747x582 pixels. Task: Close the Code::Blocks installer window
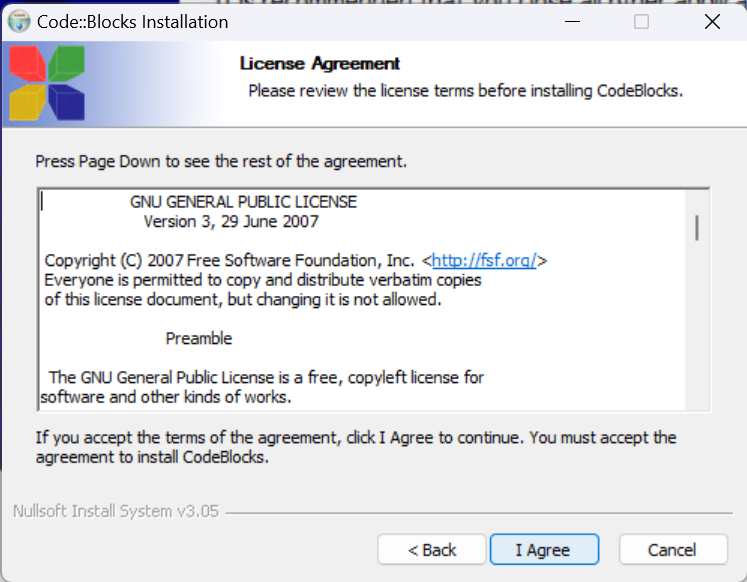712,21
